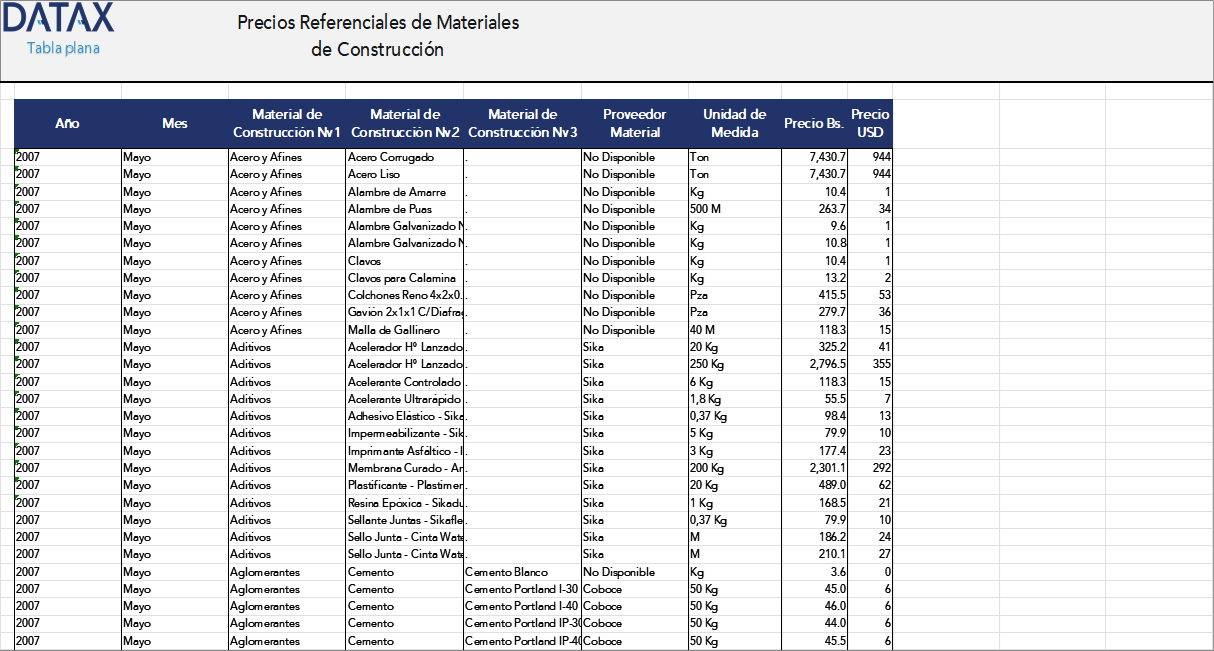Click the report title Precios Referenciales de Materiales
The image size is (1214, 651).
pyautogui.click(x=378, y=22)
